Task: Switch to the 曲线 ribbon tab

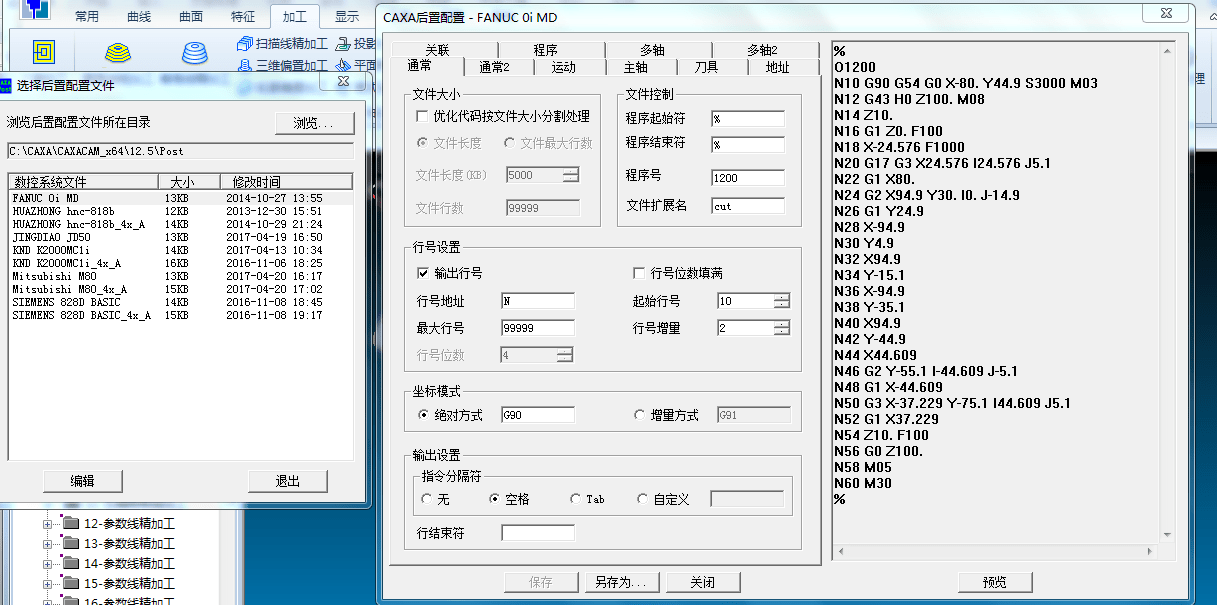Action: click(x=140, y=16)
